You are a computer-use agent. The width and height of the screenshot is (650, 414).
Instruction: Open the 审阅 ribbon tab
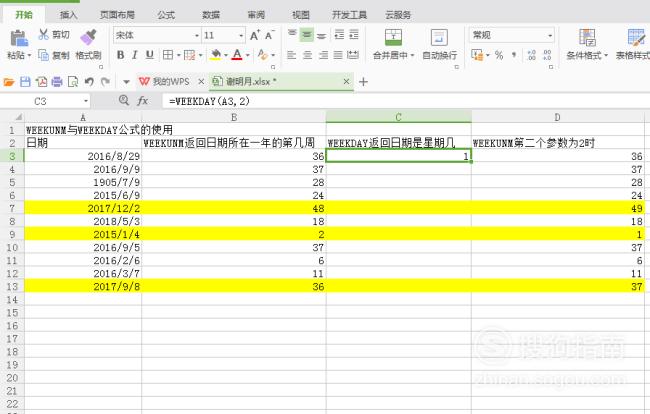(x=256, y=15)
